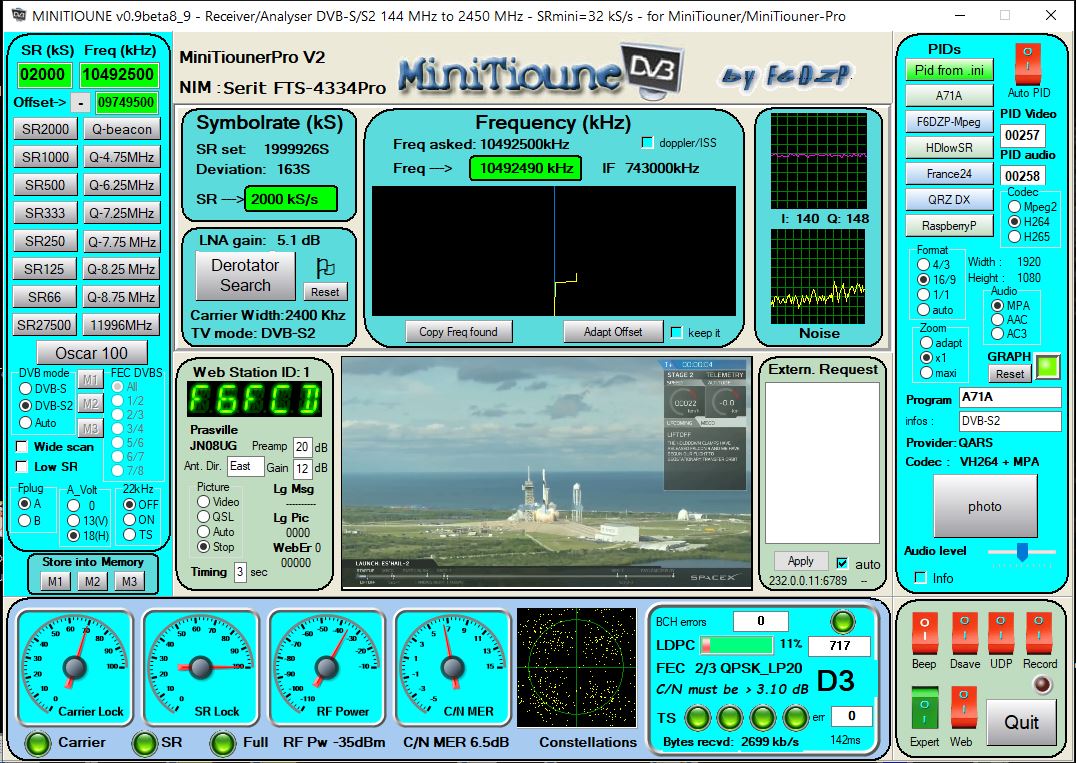Switch on the UDP rocker switch

(1001, 634)
